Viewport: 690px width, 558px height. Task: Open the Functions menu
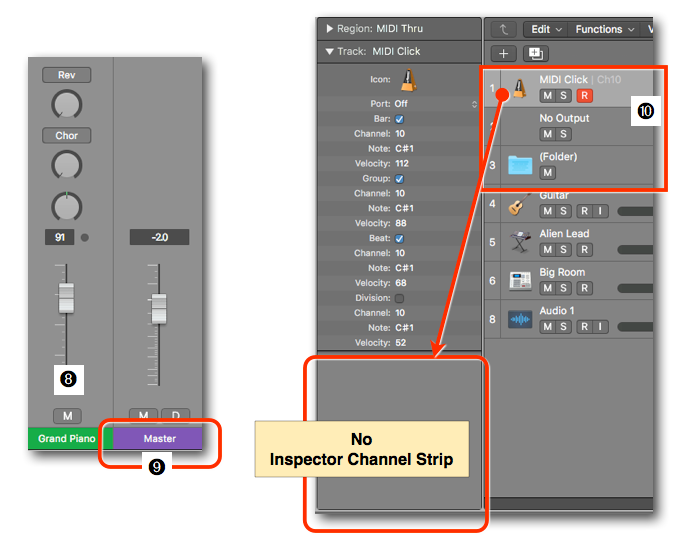click(604, 30)
